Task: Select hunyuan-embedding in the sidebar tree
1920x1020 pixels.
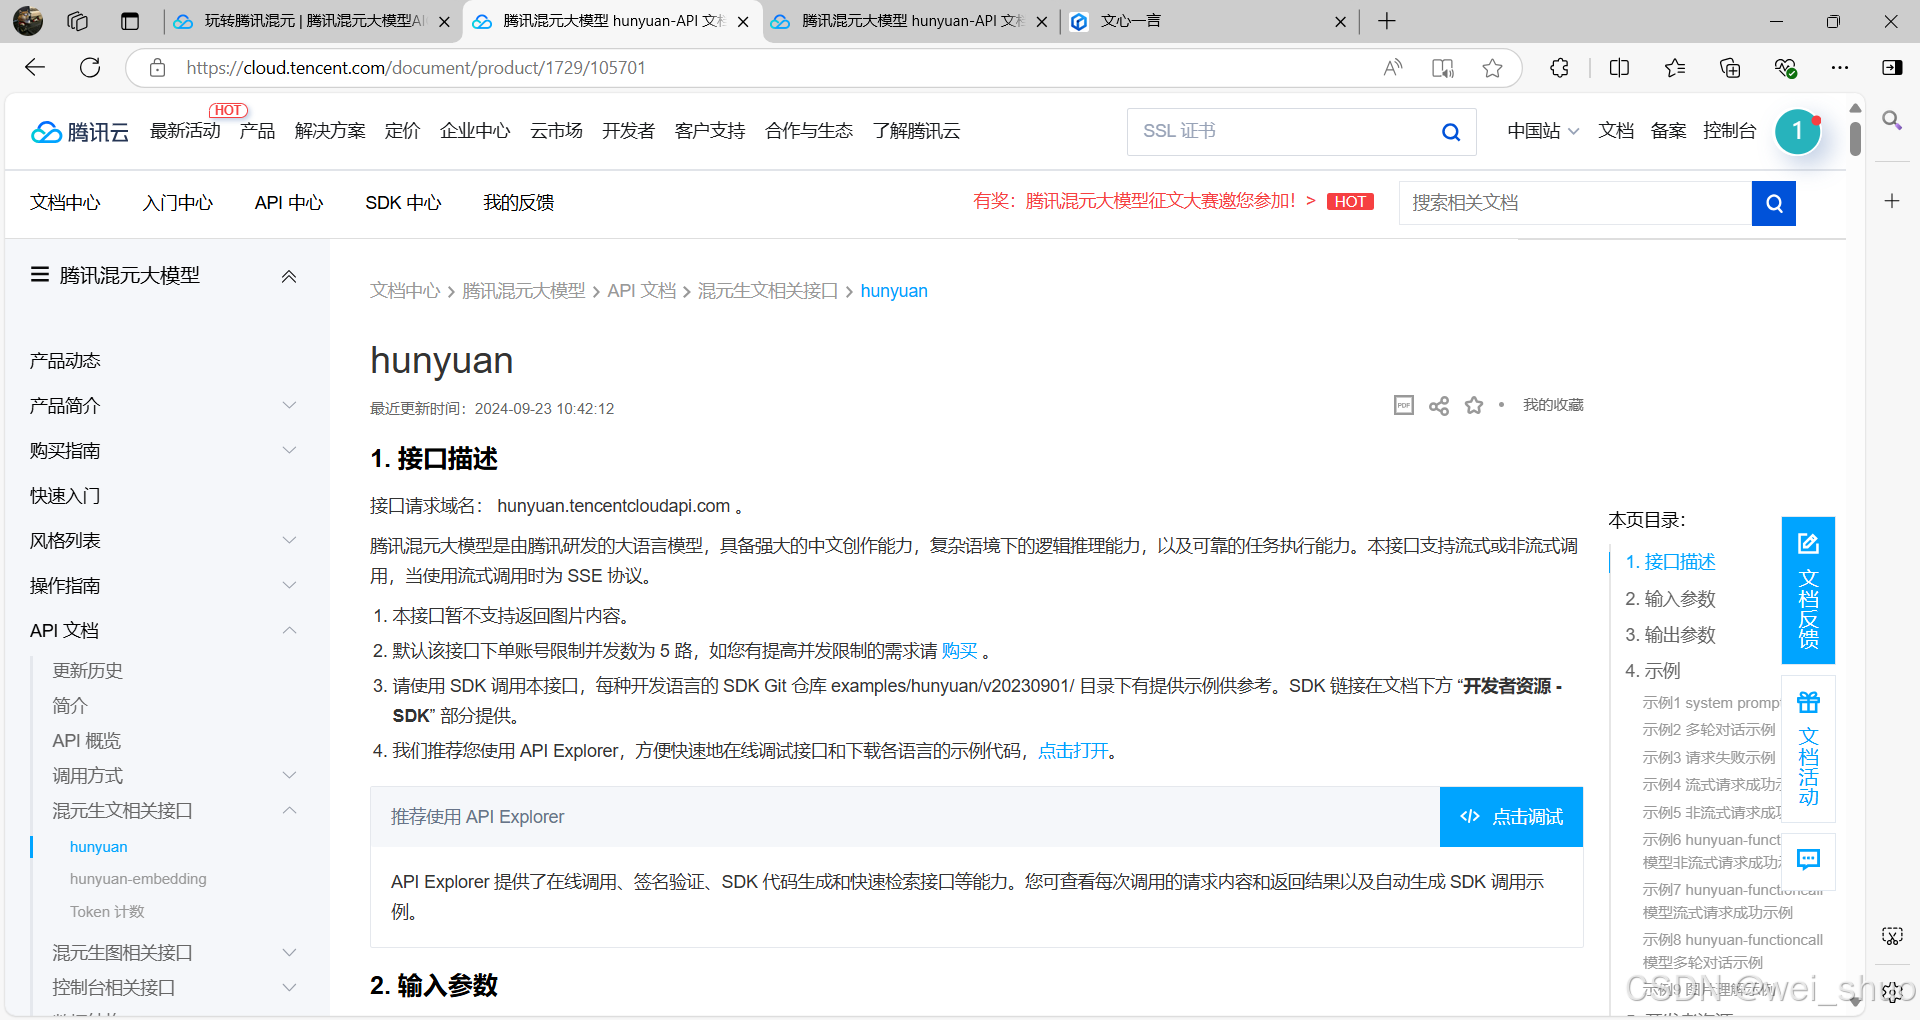Action: [138, 879]
